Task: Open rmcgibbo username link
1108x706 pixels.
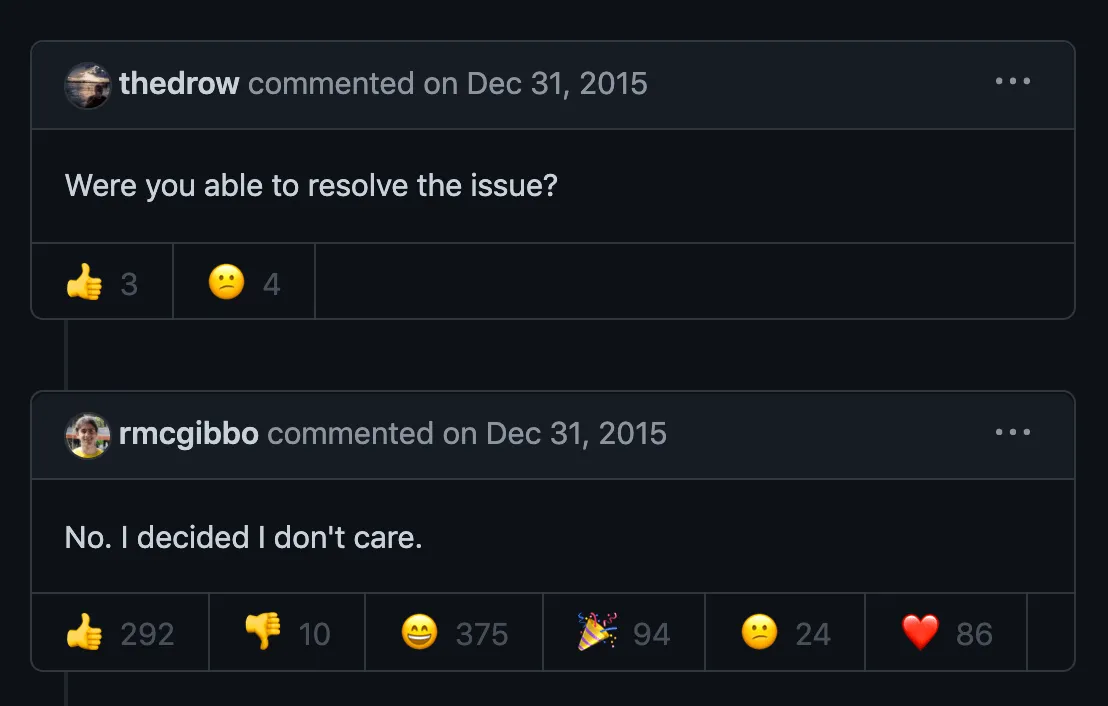Action: [x=189, y=434]
